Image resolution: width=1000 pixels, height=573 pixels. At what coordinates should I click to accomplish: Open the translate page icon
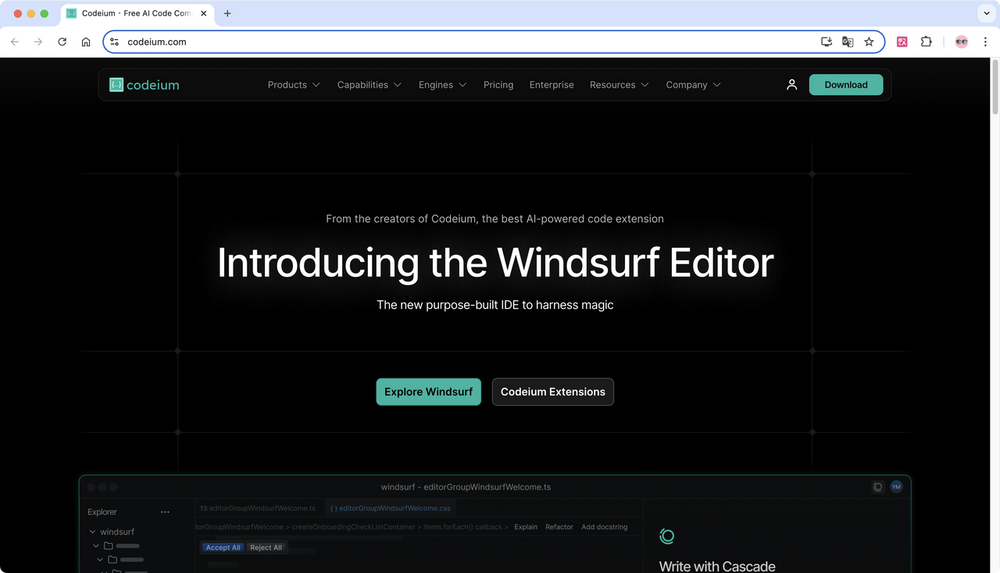(x=848, y=42)
